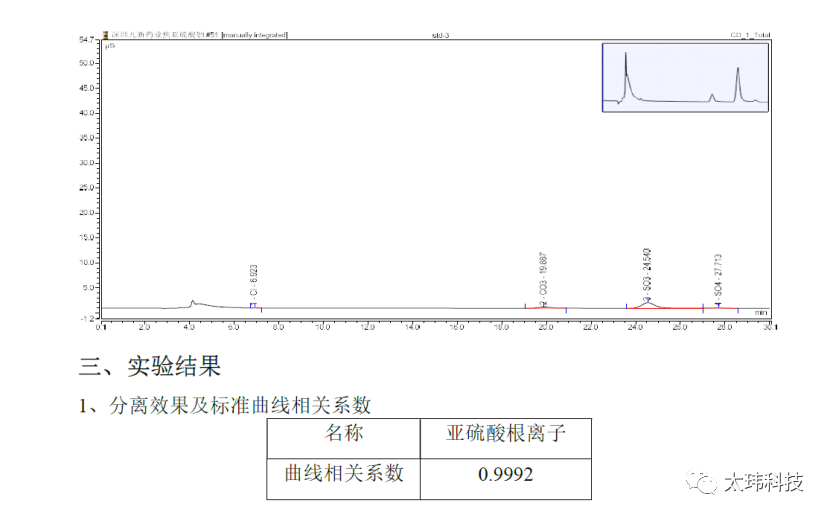Click the Cl peak marker at 6.923
The width and height of the screenshot is (830, 518).
(x=253, y=305)
